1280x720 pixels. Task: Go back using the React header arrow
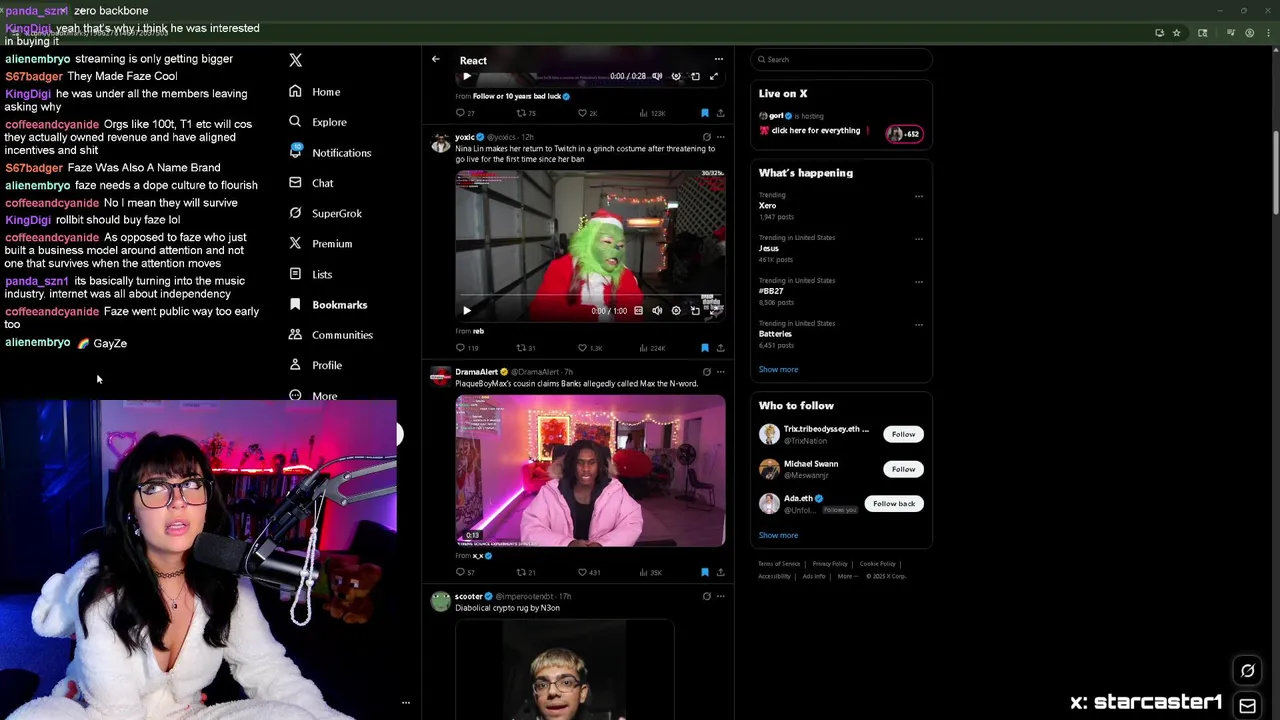point(436,60)
